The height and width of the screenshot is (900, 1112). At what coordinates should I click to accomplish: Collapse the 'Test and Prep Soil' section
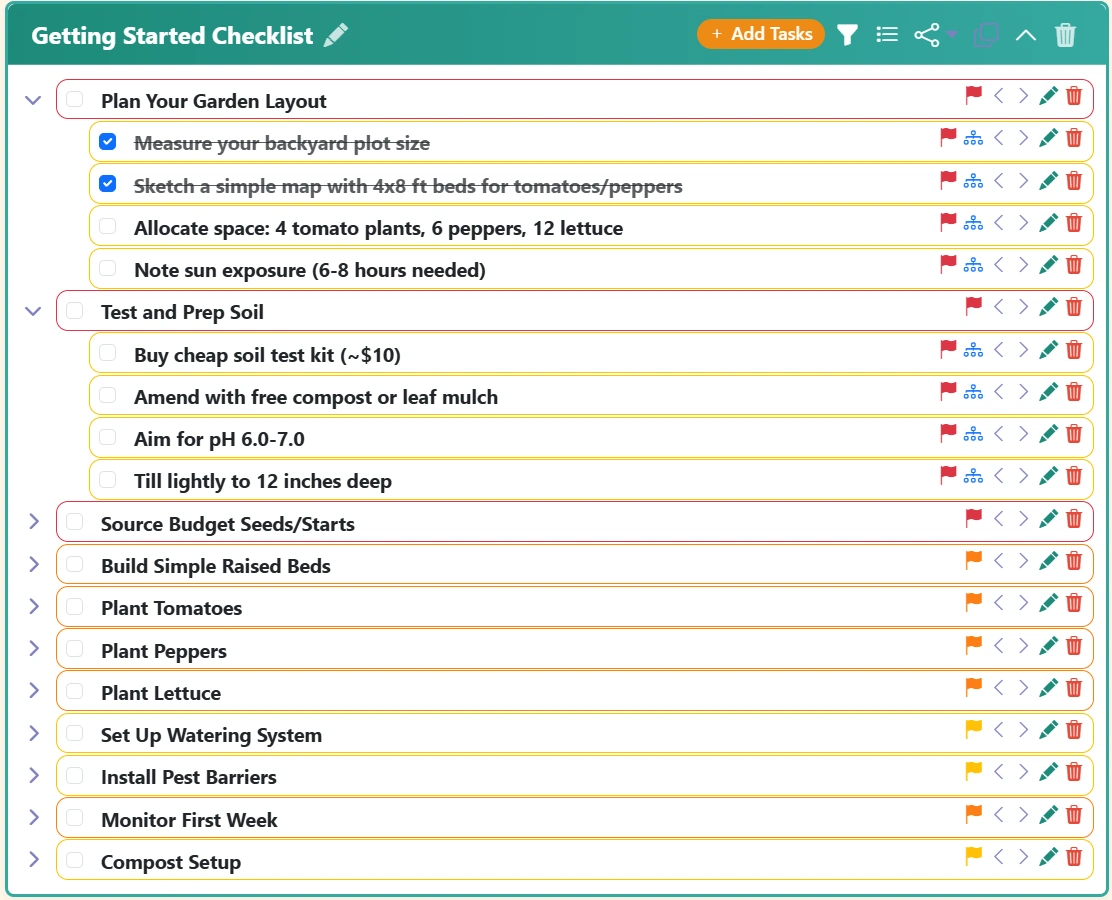tap(33, 311)
